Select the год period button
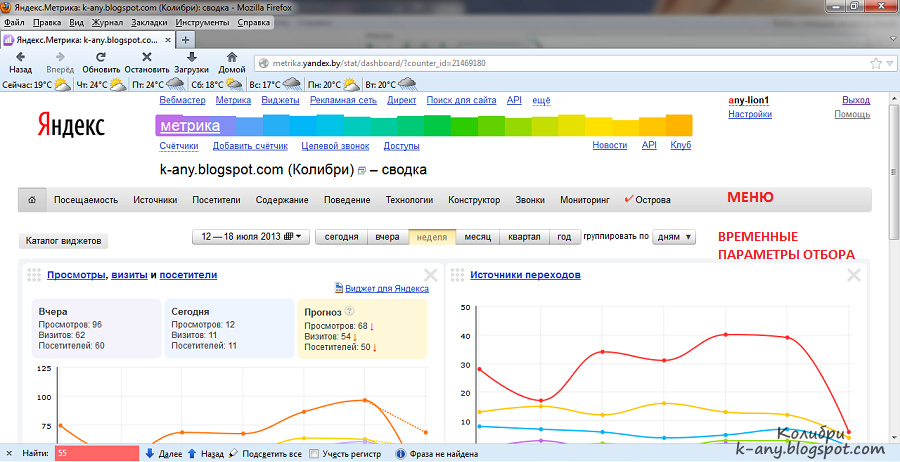The height and width of the screenshot is (462, 900). [x=564, y=236]
